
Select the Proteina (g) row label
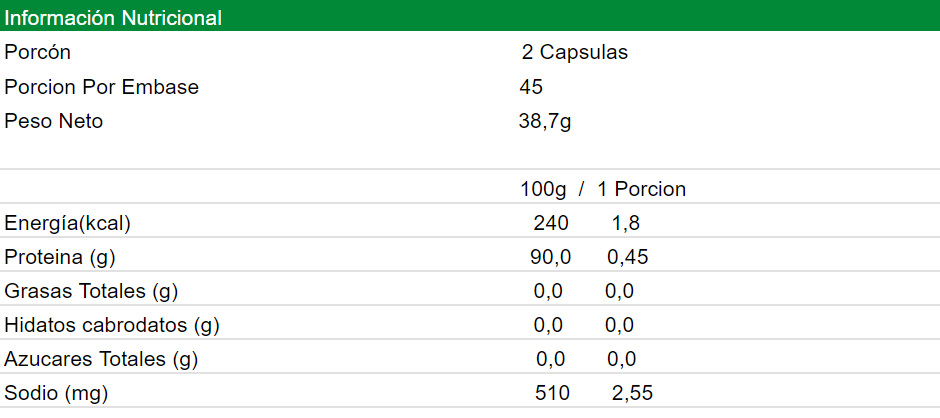click(61, 257)
